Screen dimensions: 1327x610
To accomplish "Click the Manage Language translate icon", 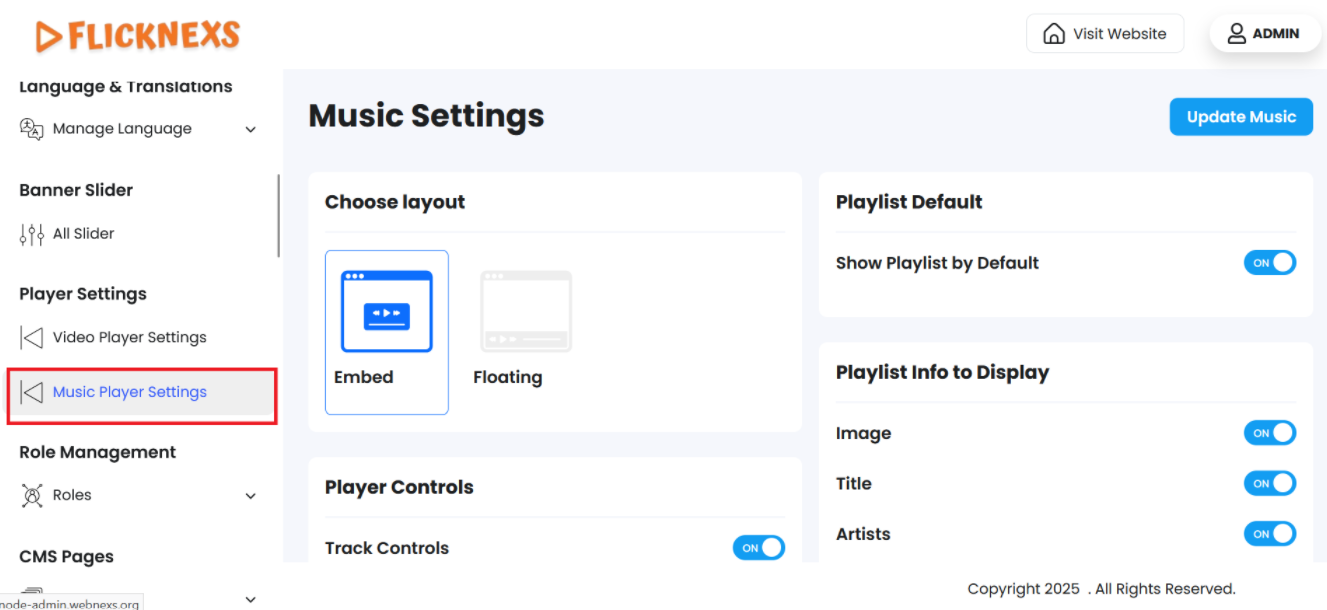I will click(x=32, y=129).
